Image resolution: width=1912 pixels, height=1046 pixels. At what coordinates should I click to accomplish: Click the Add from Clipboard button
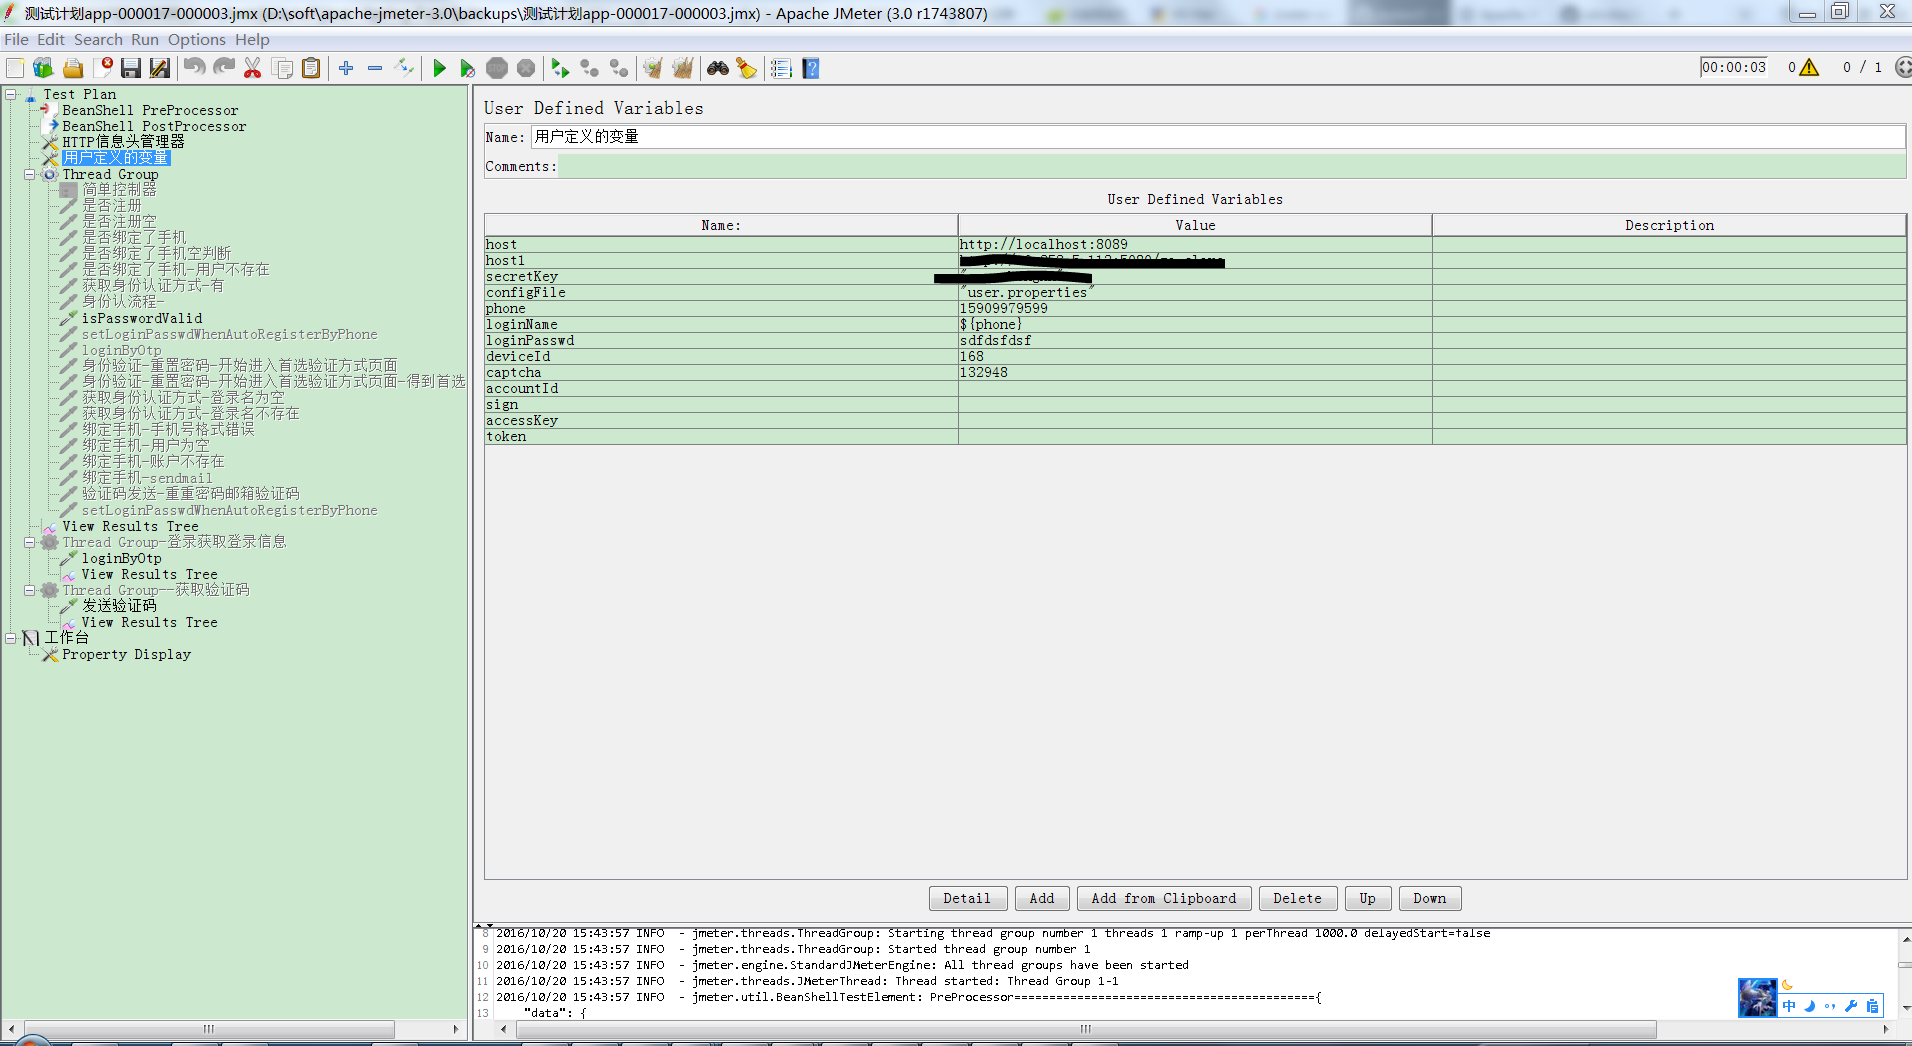(1164, 898)
